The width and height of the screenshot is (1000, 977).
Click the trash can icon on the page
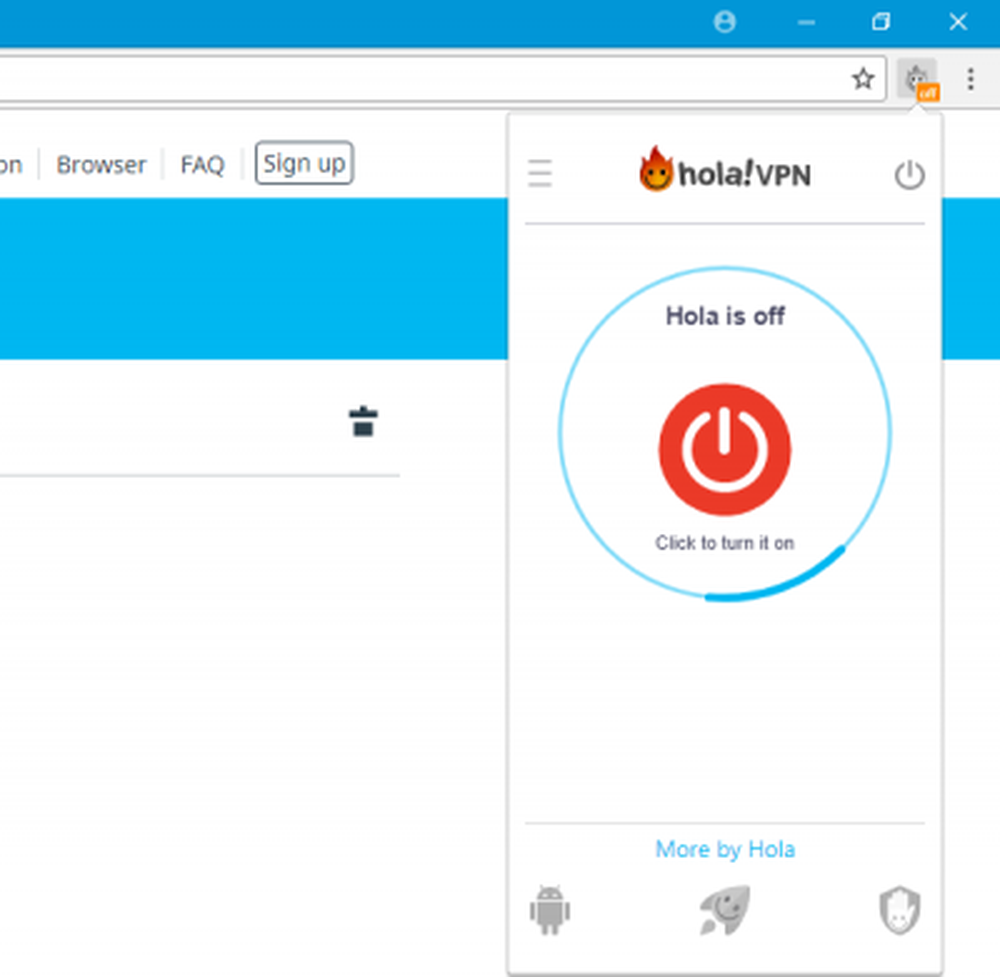point(363,421)
